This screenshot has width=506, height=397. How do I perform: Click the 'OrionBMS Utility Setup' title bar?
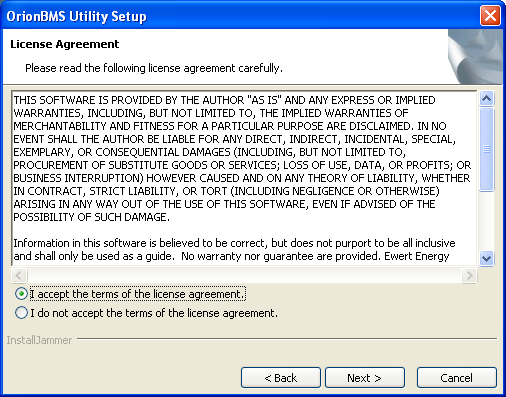click(240, 16)
